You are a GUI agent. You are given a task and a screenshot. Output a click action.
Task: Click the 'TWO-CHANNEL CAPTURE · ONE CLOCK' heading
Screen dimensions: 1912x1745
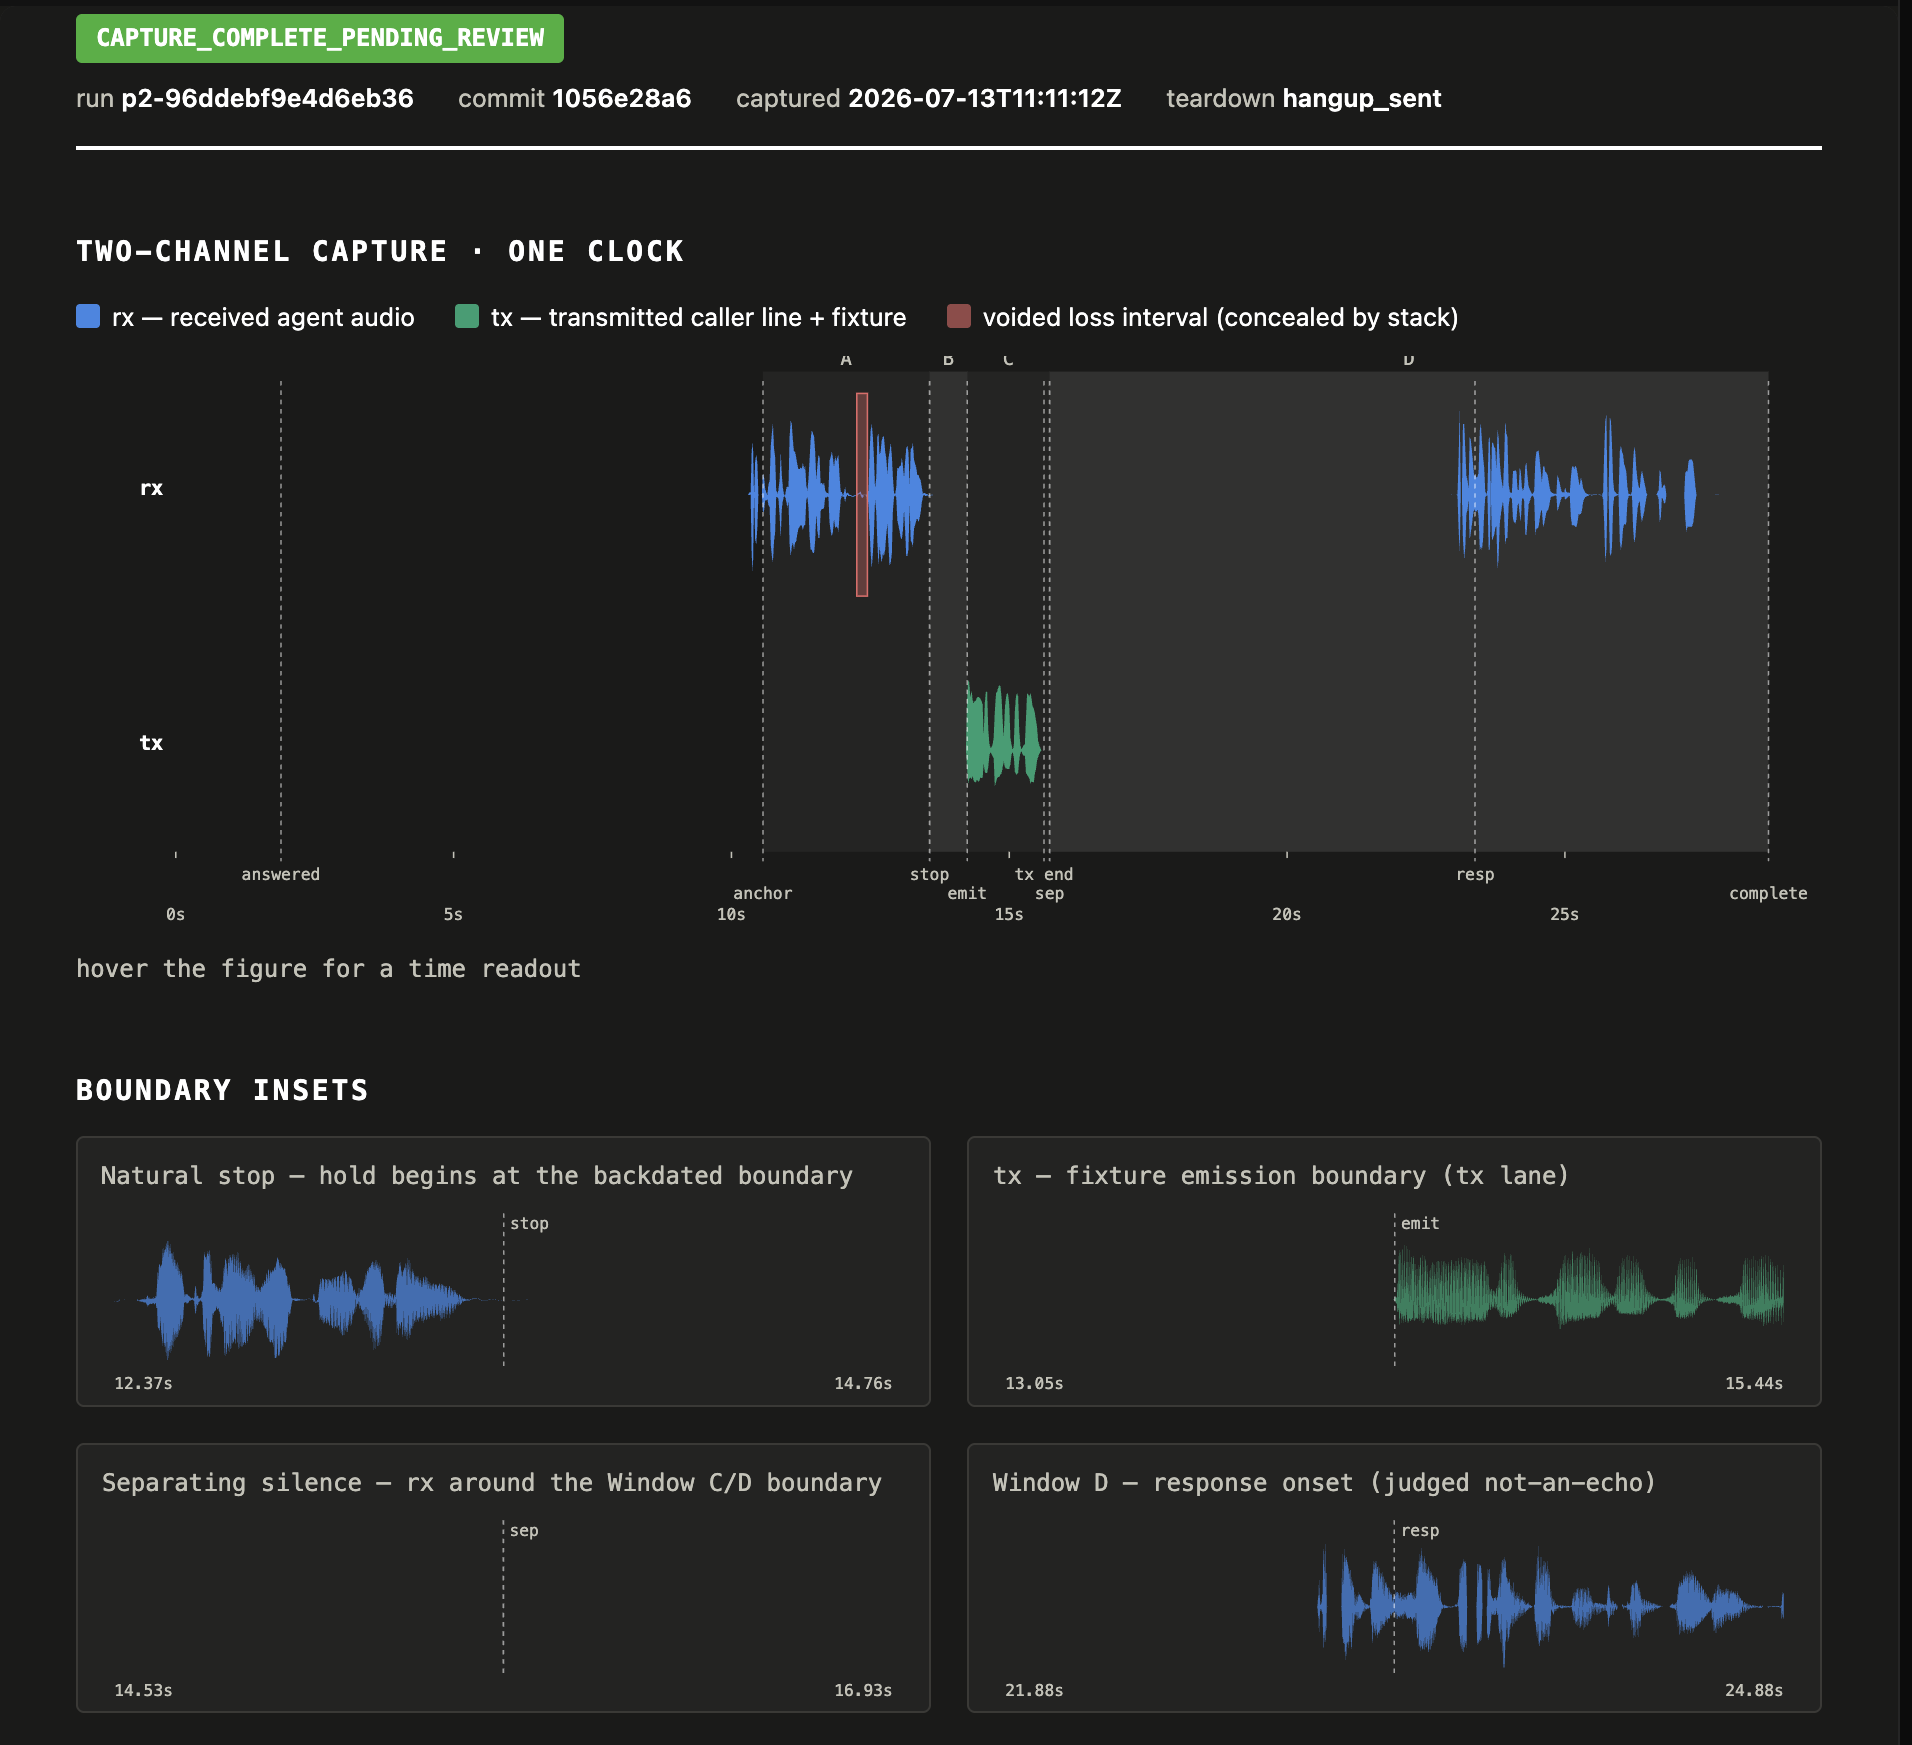point(380,251)
